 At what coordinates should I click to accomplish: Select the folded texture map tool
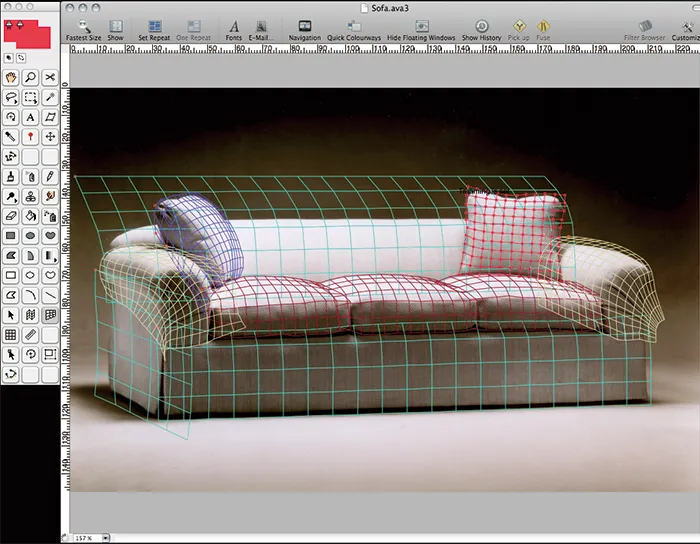(30, 315)
